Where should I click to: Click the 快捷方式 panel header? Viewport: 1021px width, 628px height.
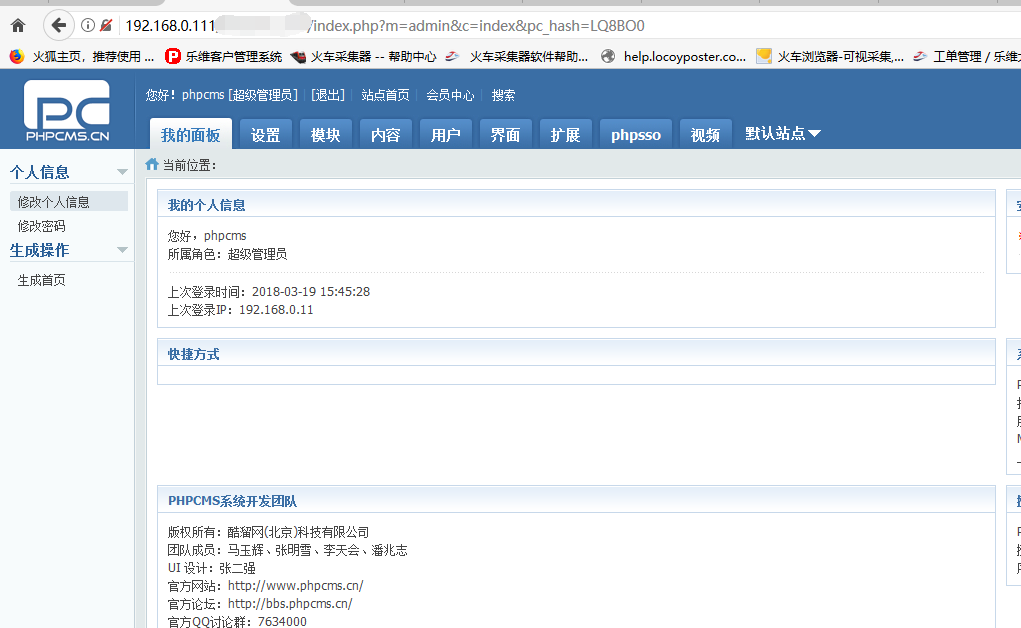(x=576, y=354)
